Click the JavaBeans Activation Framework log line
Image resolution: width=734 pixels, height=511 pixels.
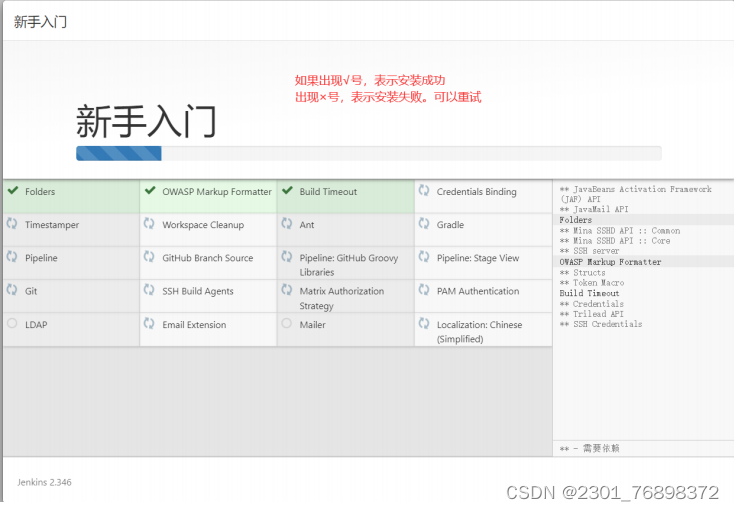click(635, 194)
